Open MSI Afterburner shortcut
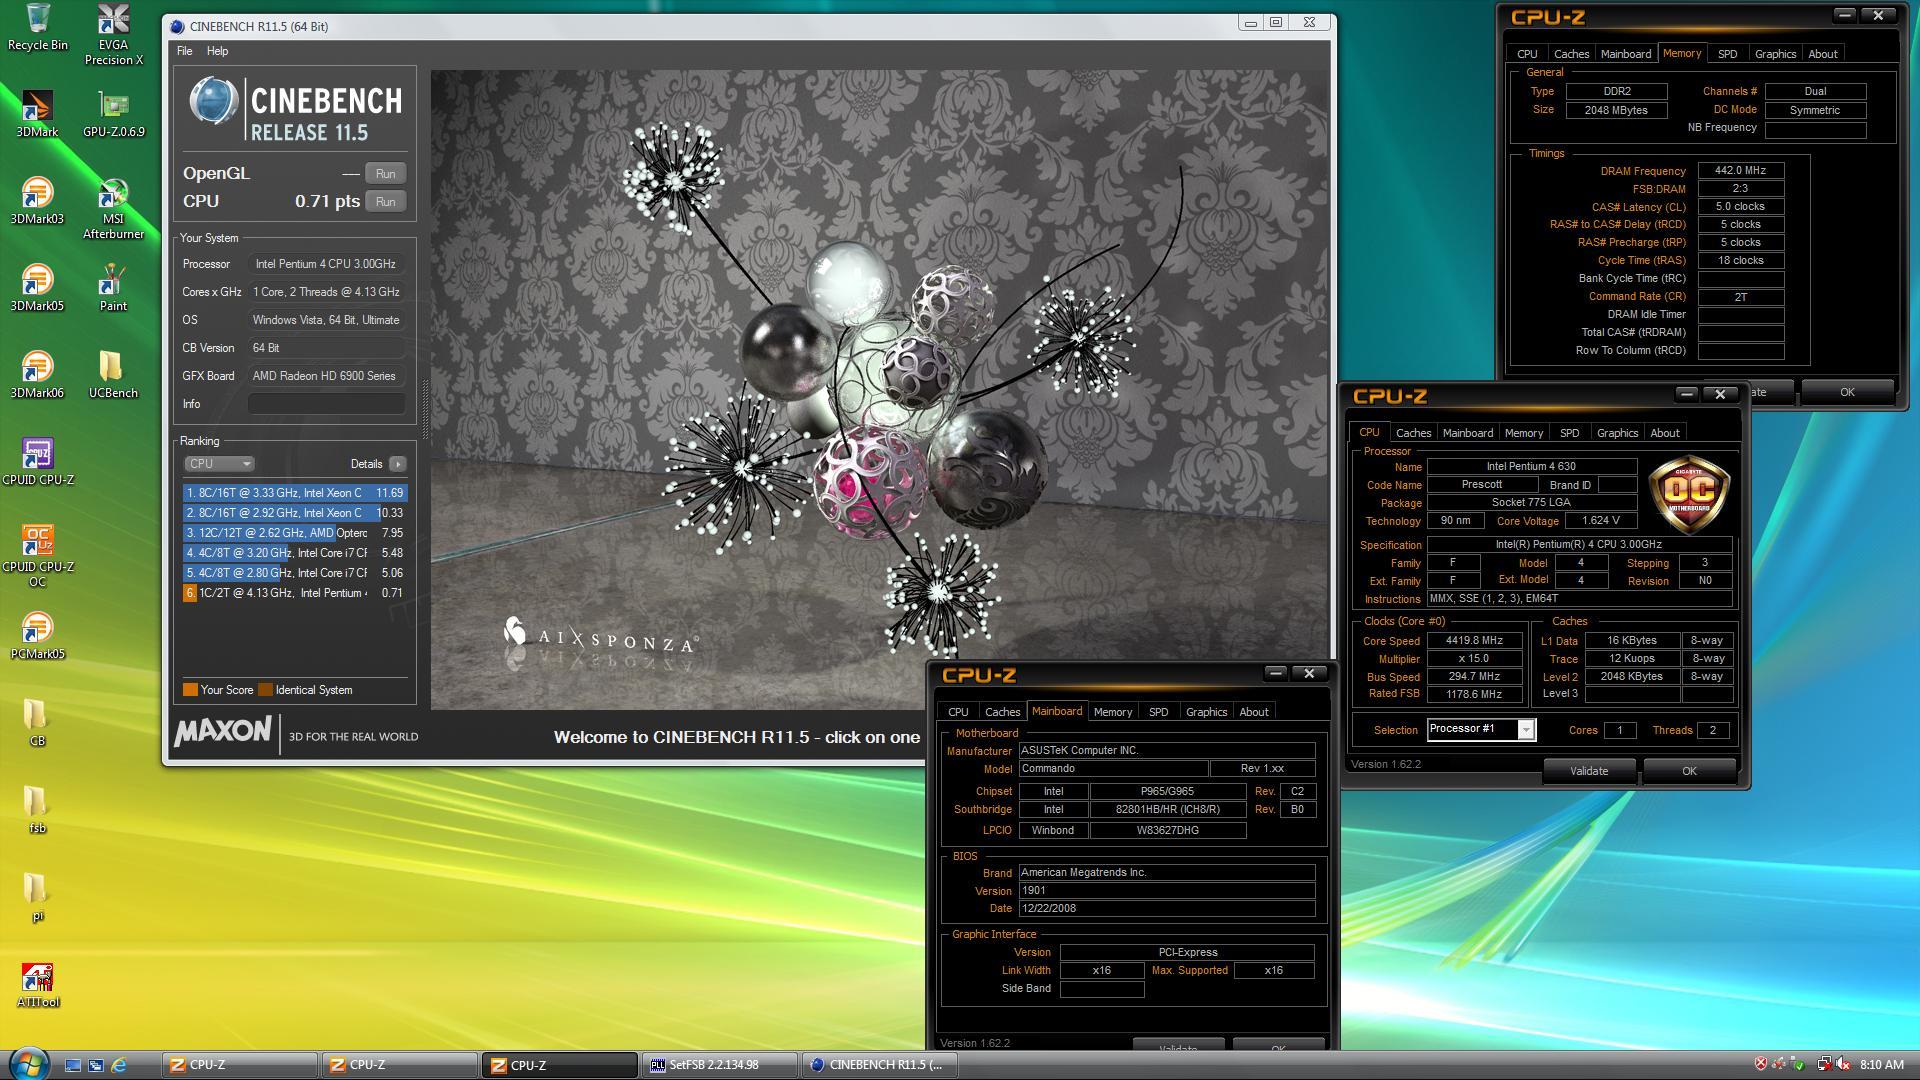This screenshot has height=1080, width=1920. (113, 208)
